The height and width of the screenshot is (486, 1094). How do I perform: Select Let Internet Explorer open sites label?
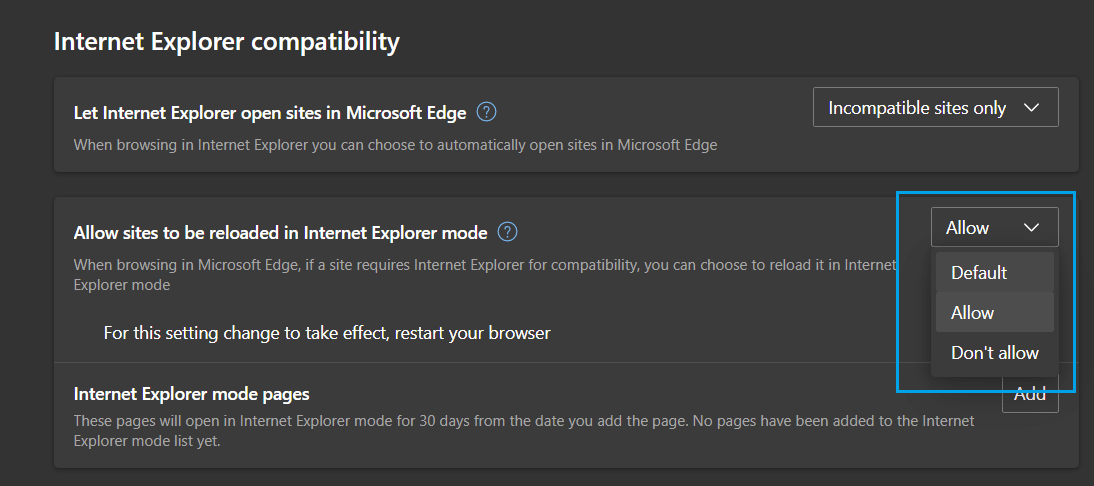[x=270, y=113]
